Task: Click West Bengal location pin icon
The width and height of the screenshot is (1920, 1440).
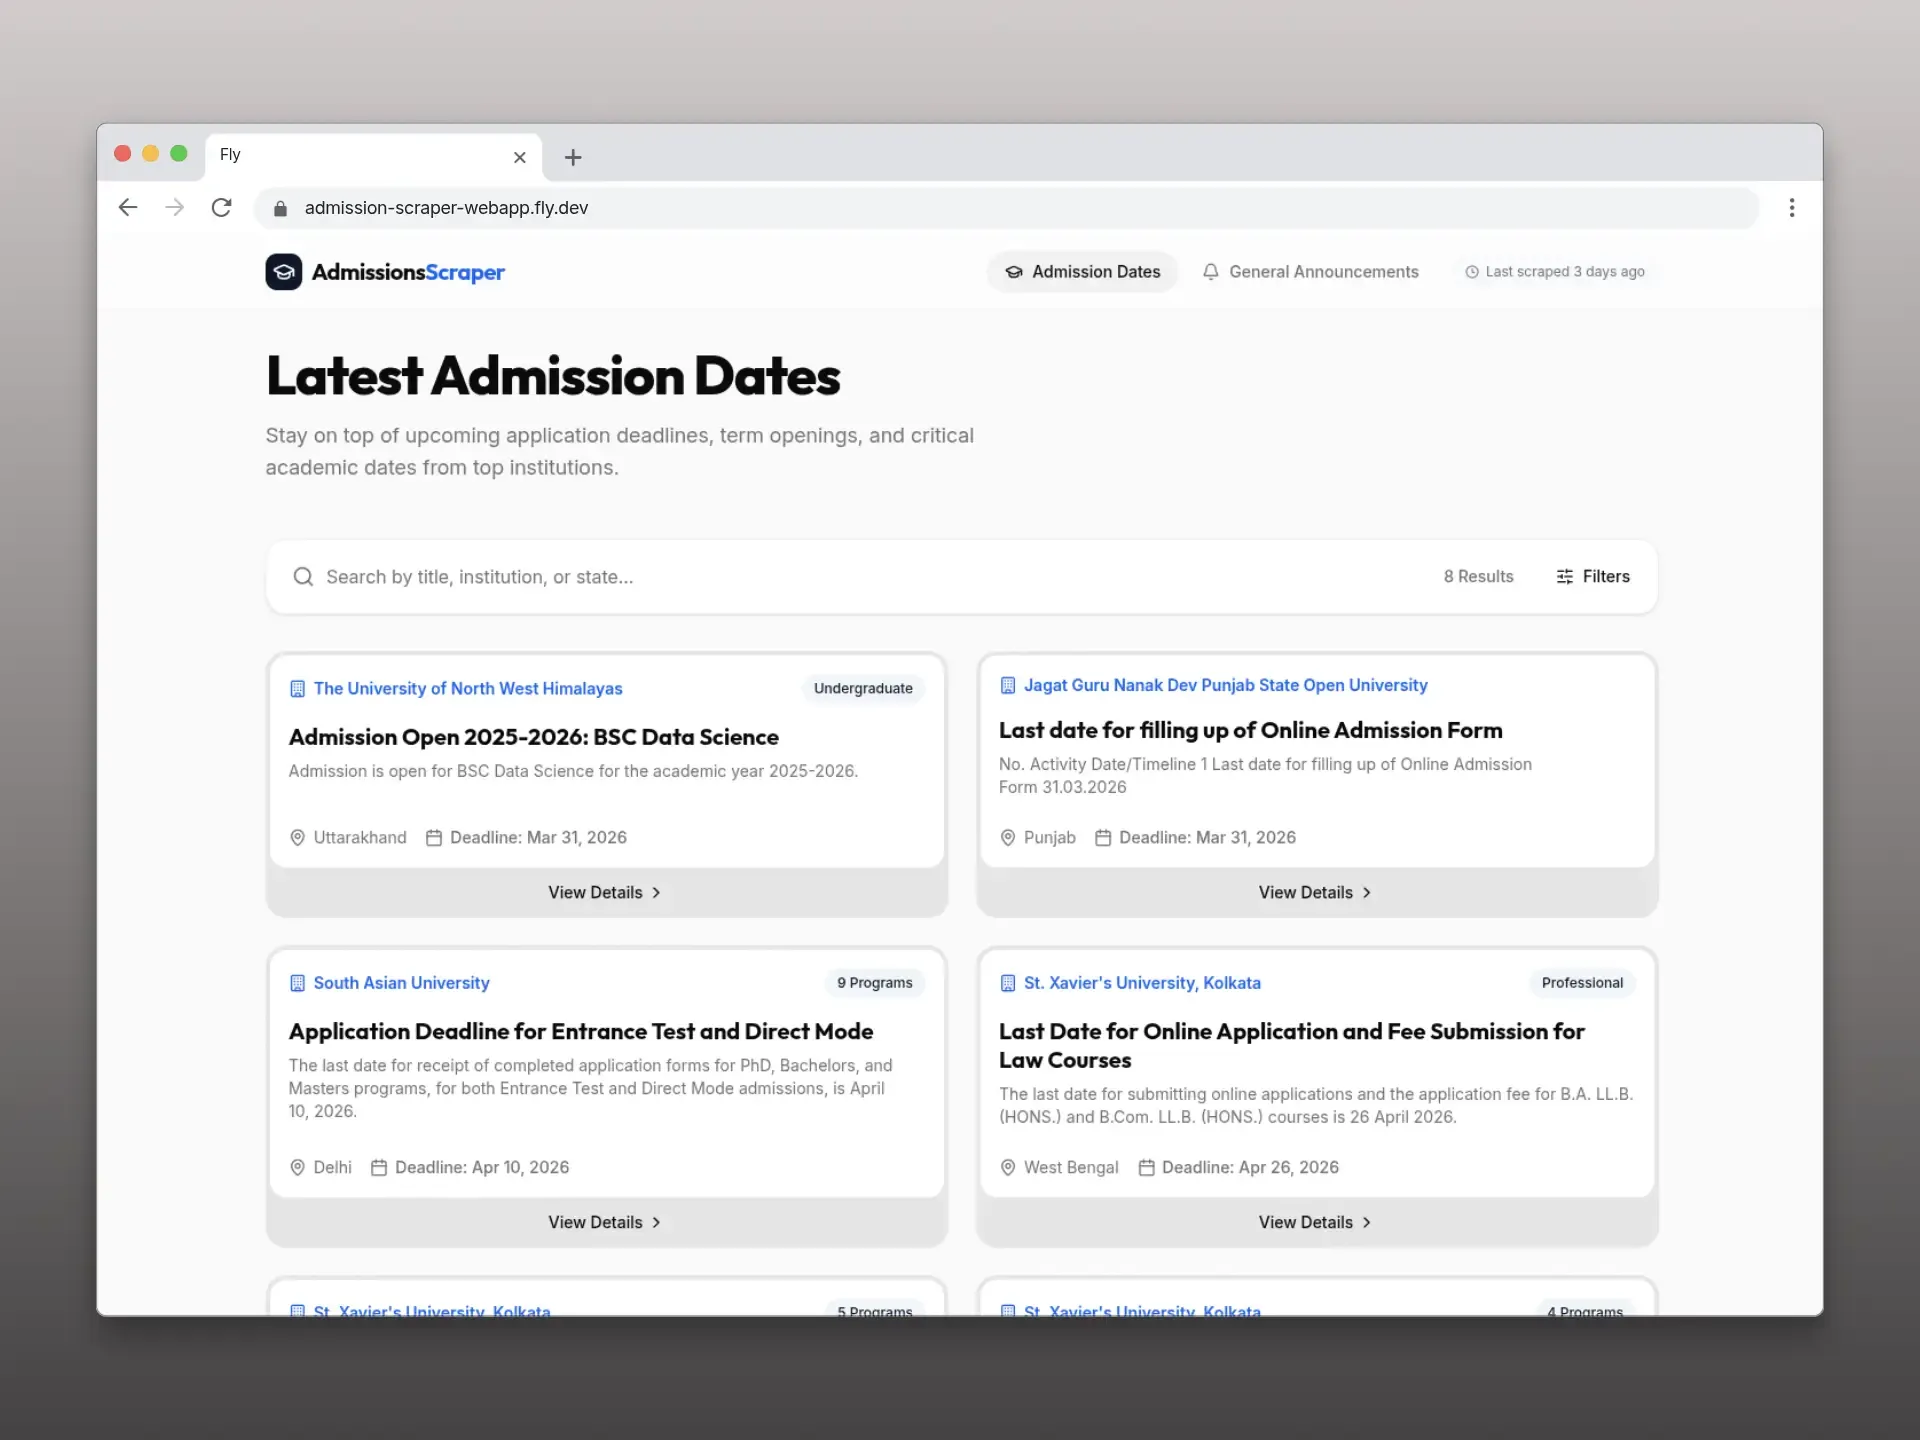Action: [x=1008, y=1168]
